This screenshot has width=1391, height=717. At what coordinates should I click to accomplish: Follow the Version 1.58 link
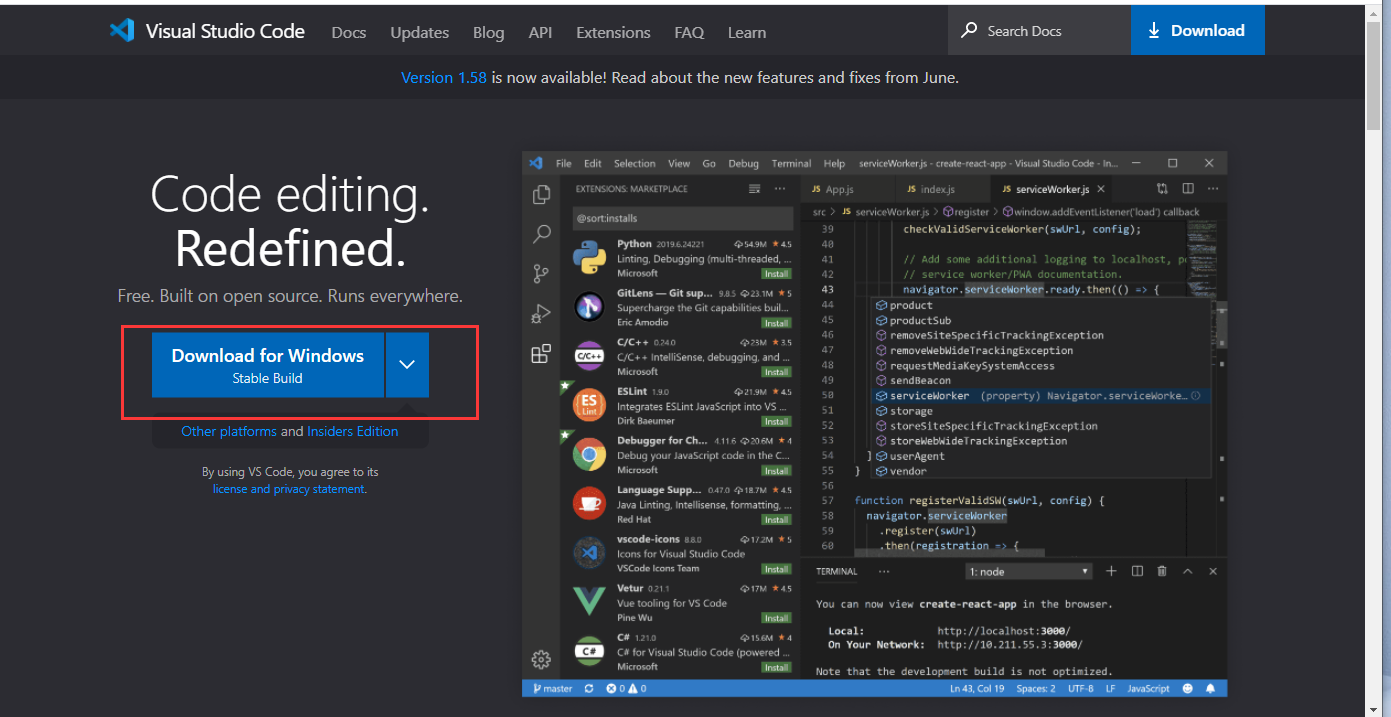[444, 77]
